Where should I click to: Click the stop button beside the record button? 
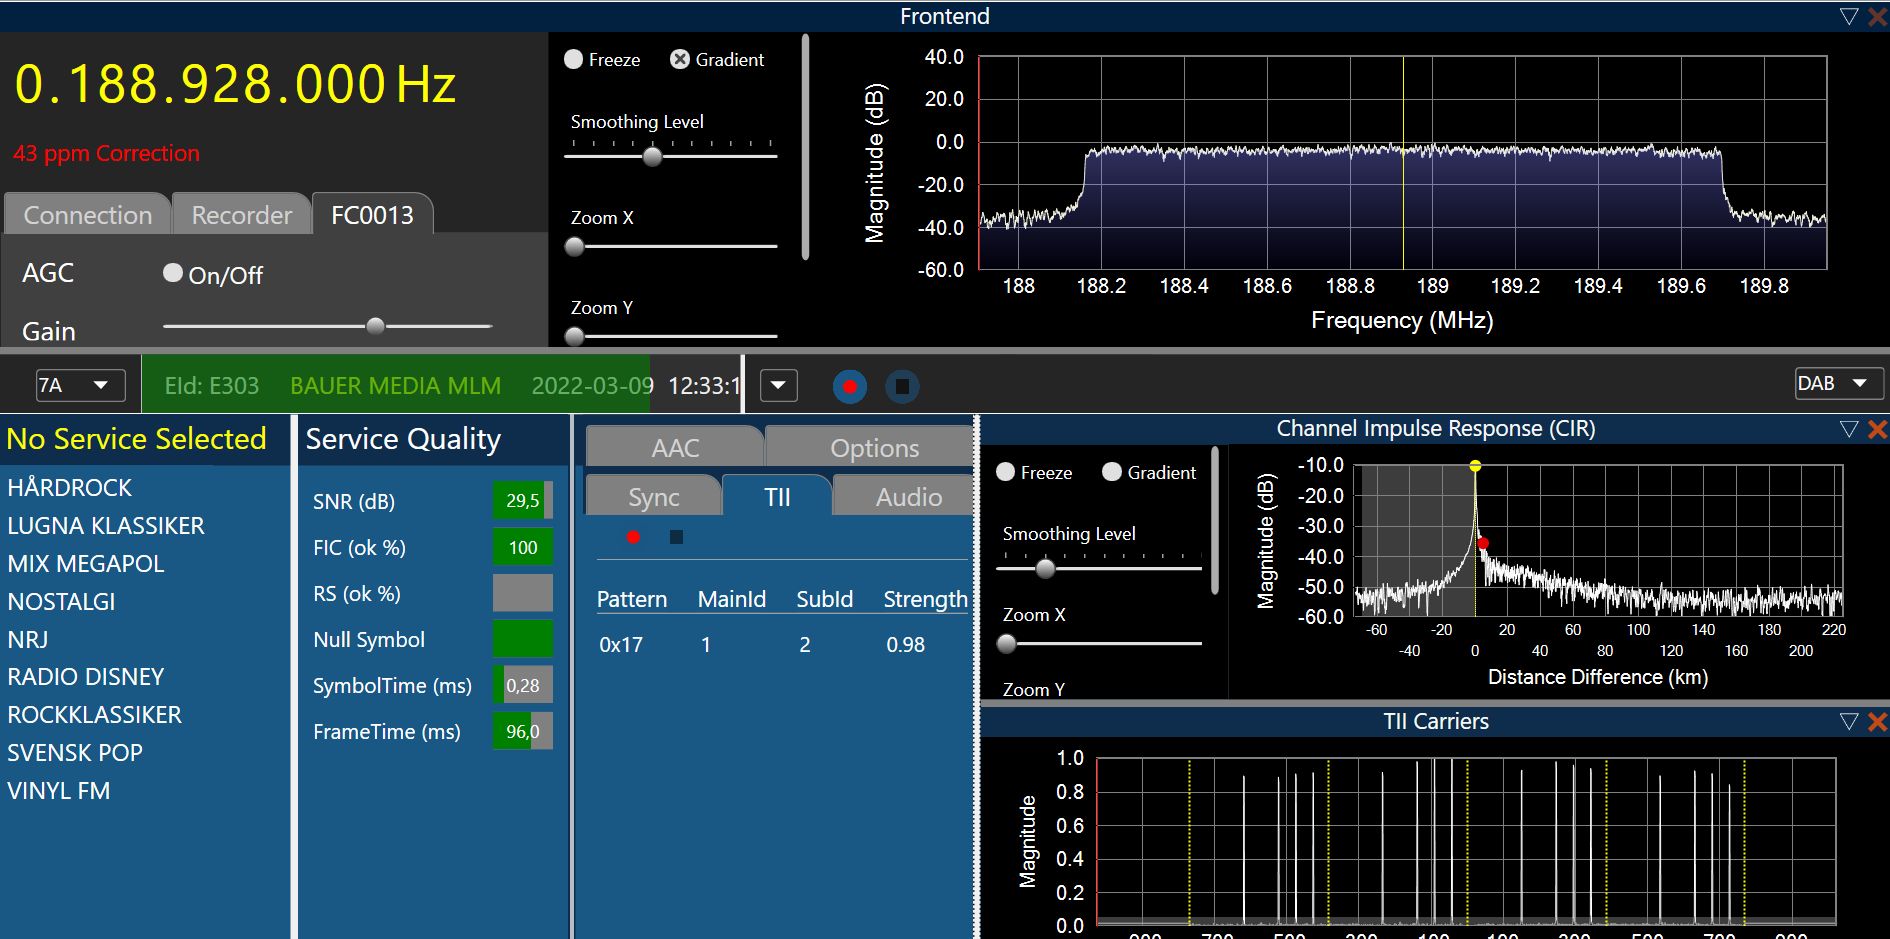pos(902,386)
